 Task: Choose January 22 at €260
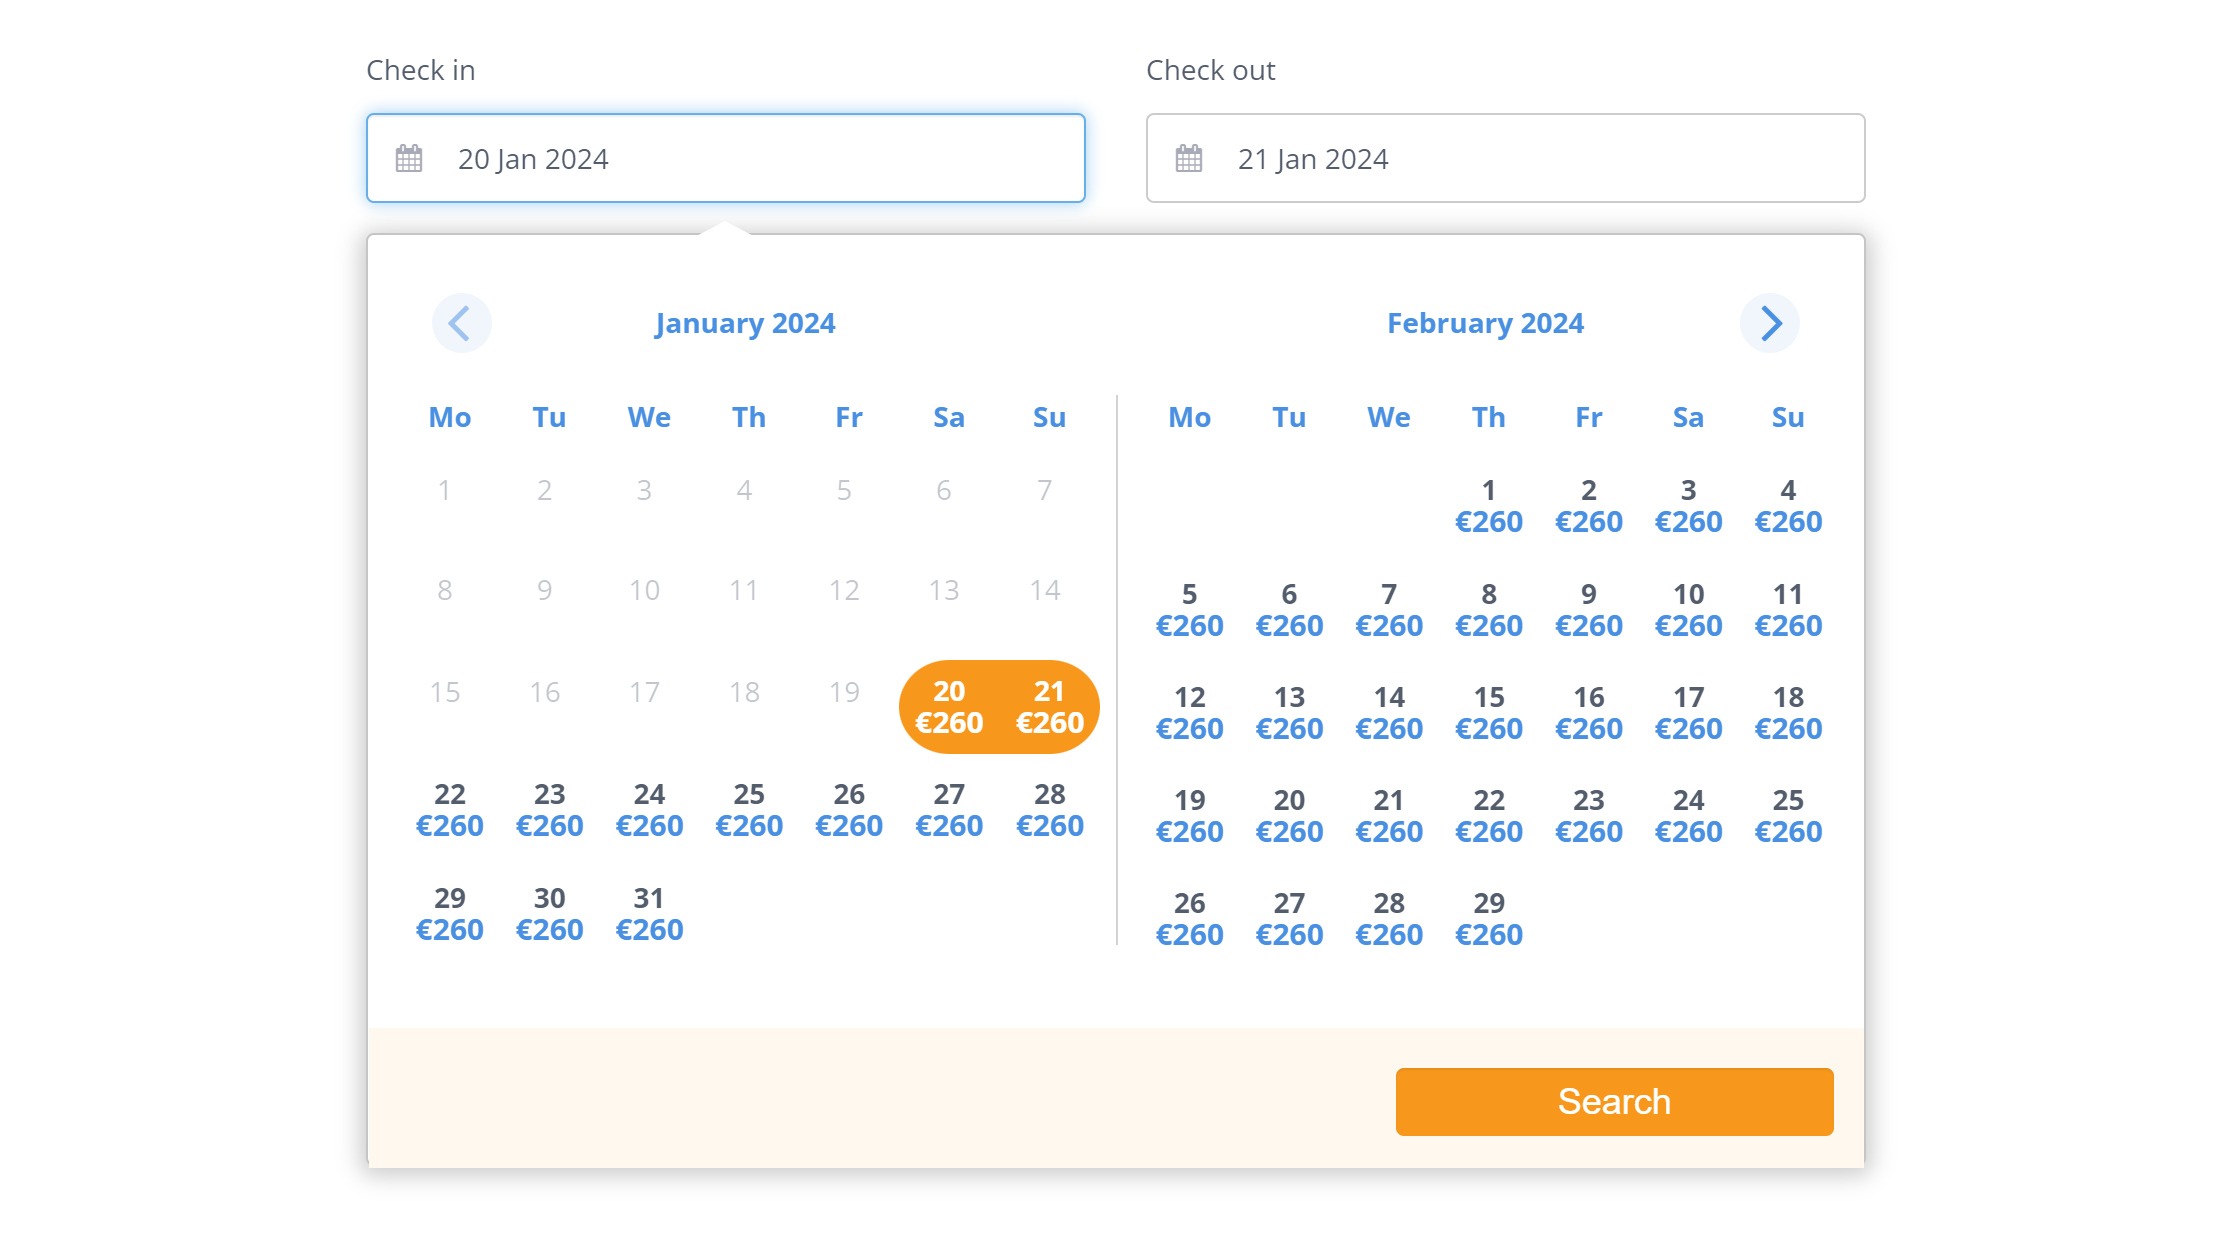click(449, 810)
